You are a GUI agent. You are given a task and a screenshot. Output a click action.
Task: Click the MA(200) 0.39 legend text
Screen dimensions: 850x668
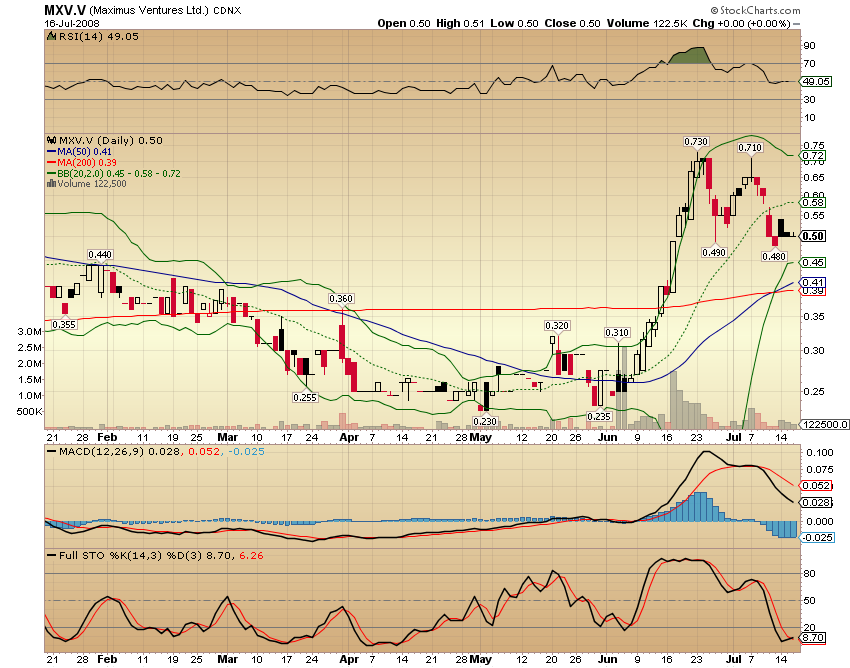pyautogui.click(x=87, y=163)
